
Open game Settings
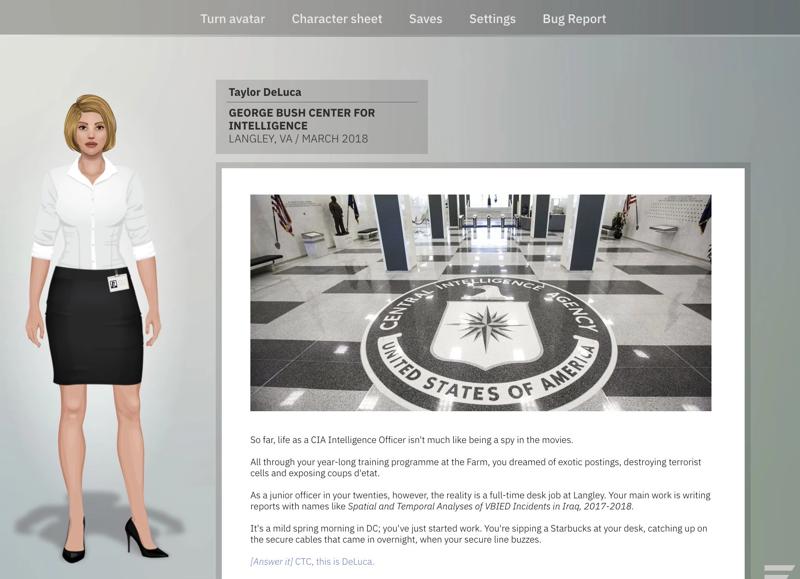(492, 19)
